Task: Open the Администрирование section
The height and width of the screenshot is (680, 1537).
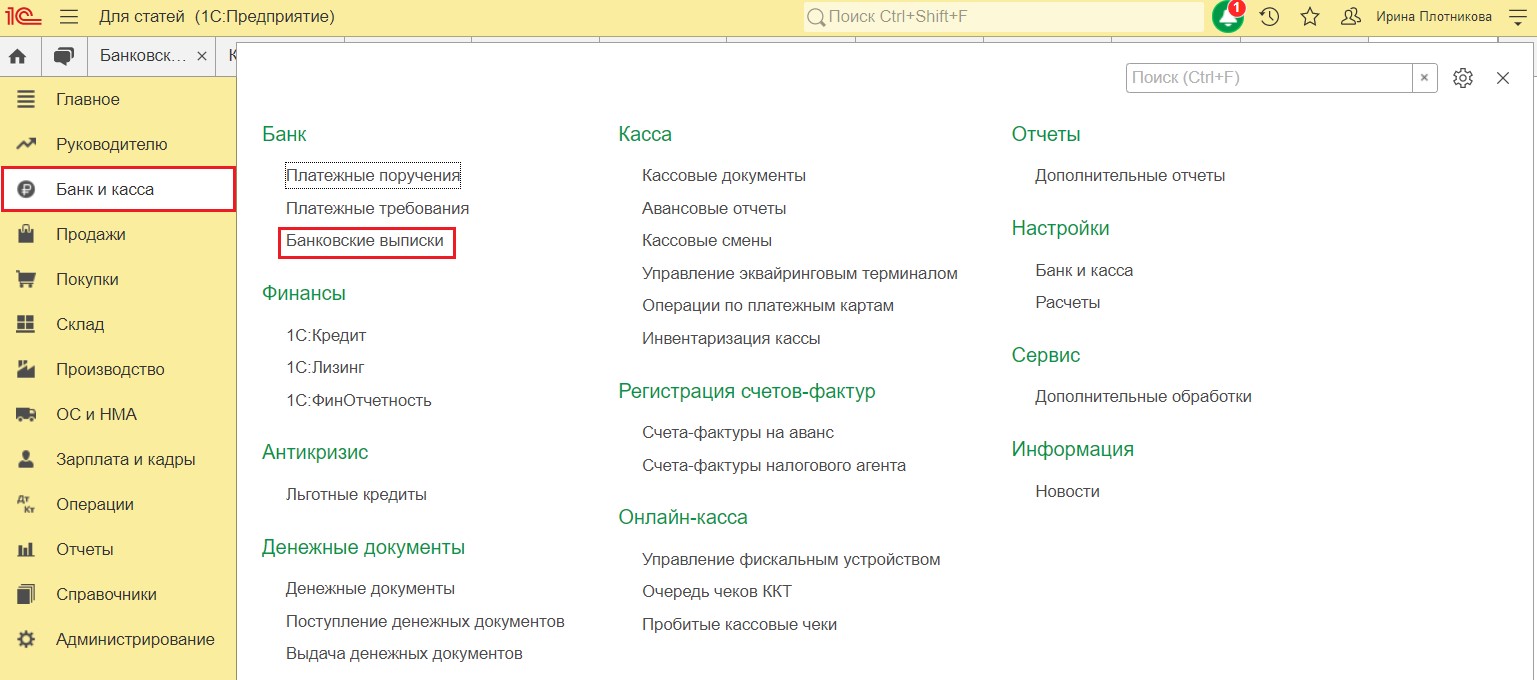Action: (118, 639)
